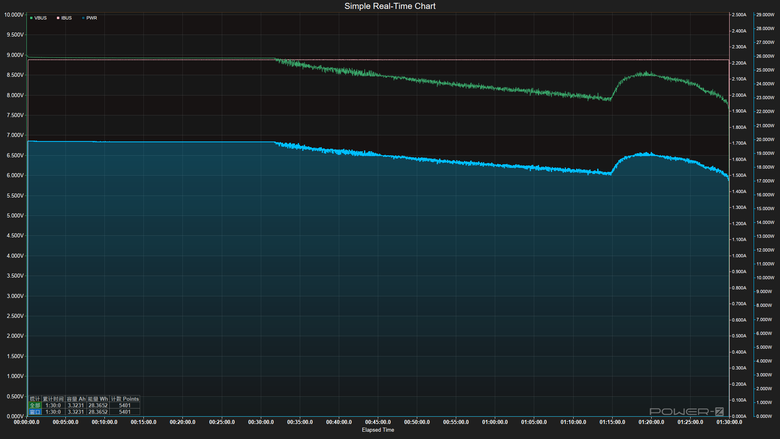780x439 pixels.
Task: Click the 00:05:00.0 time axis tick
Action: pos(66,422)
